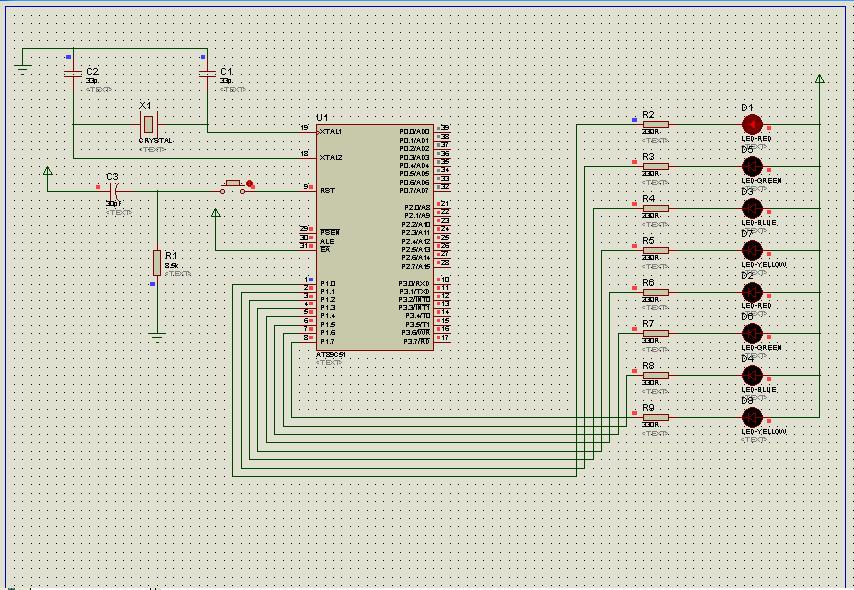Select resistor R1 near the ground
Screen dimensions: 854x590
coord(157,263)
